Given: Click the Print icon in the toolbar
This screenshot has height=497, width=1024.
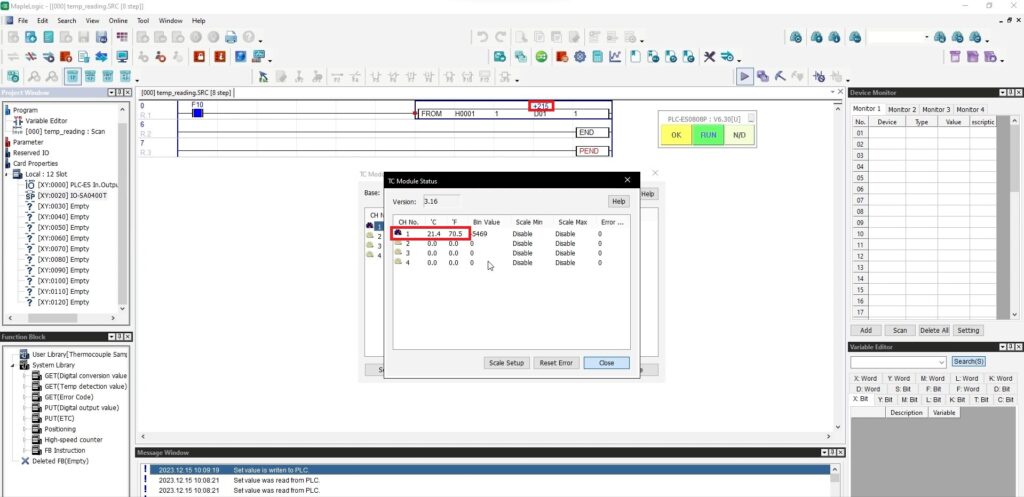Looking at the screenshot, I should [231, 37].
